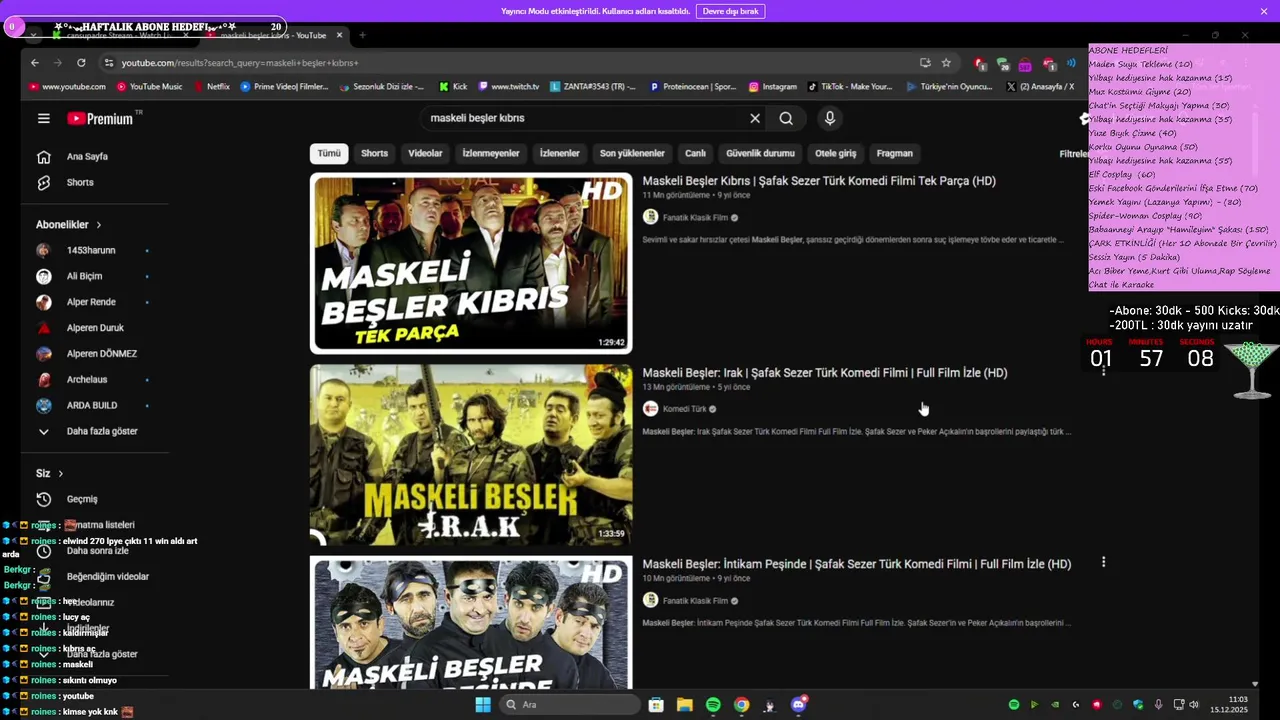Screen dimensions: 1280x720
Task: Start voice search with the microphone icon
Action: tap(829, 118)
